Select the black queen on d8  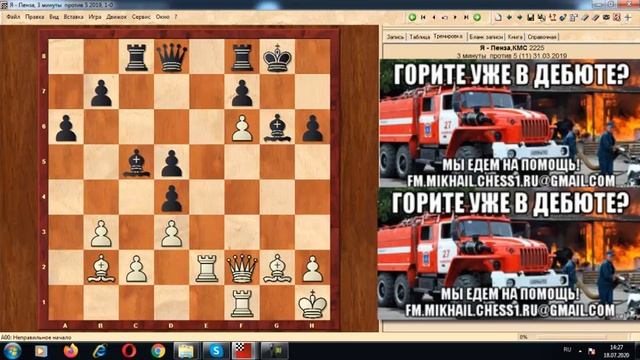pyautogui.click(x=172, y=57)
